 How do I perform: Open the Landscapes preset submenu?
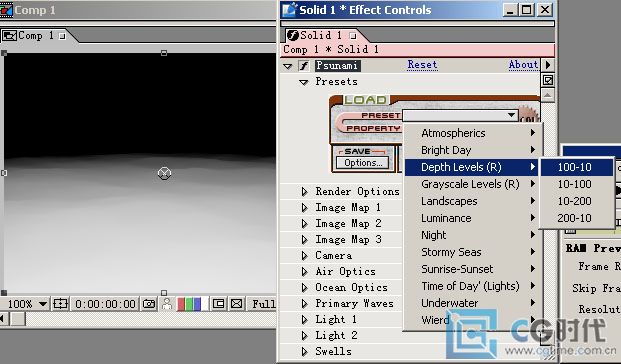tap(471, 201)
